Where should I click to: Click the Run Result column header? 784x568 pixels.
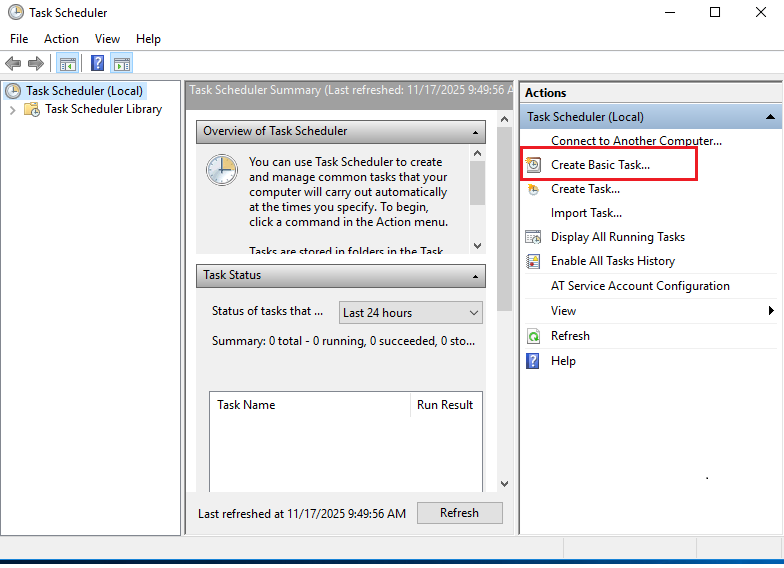click(446, 405)
